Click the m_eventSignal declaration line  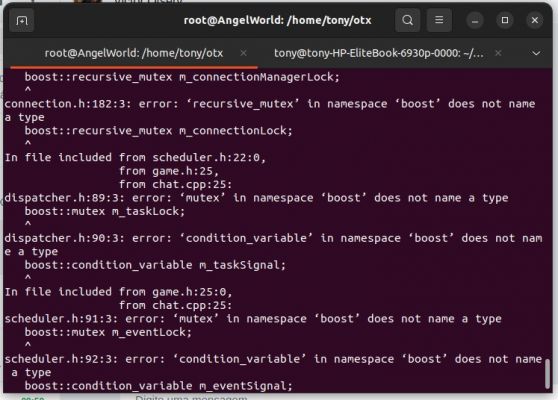(158, 386)
